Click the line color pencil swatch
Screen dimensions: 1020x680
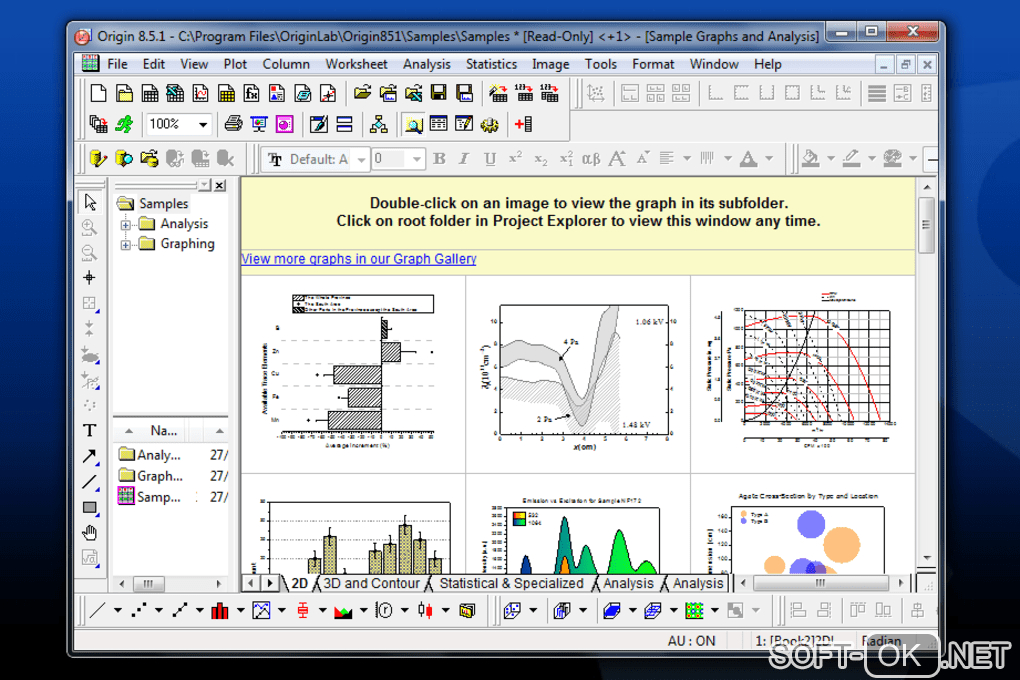click(852, 159)
